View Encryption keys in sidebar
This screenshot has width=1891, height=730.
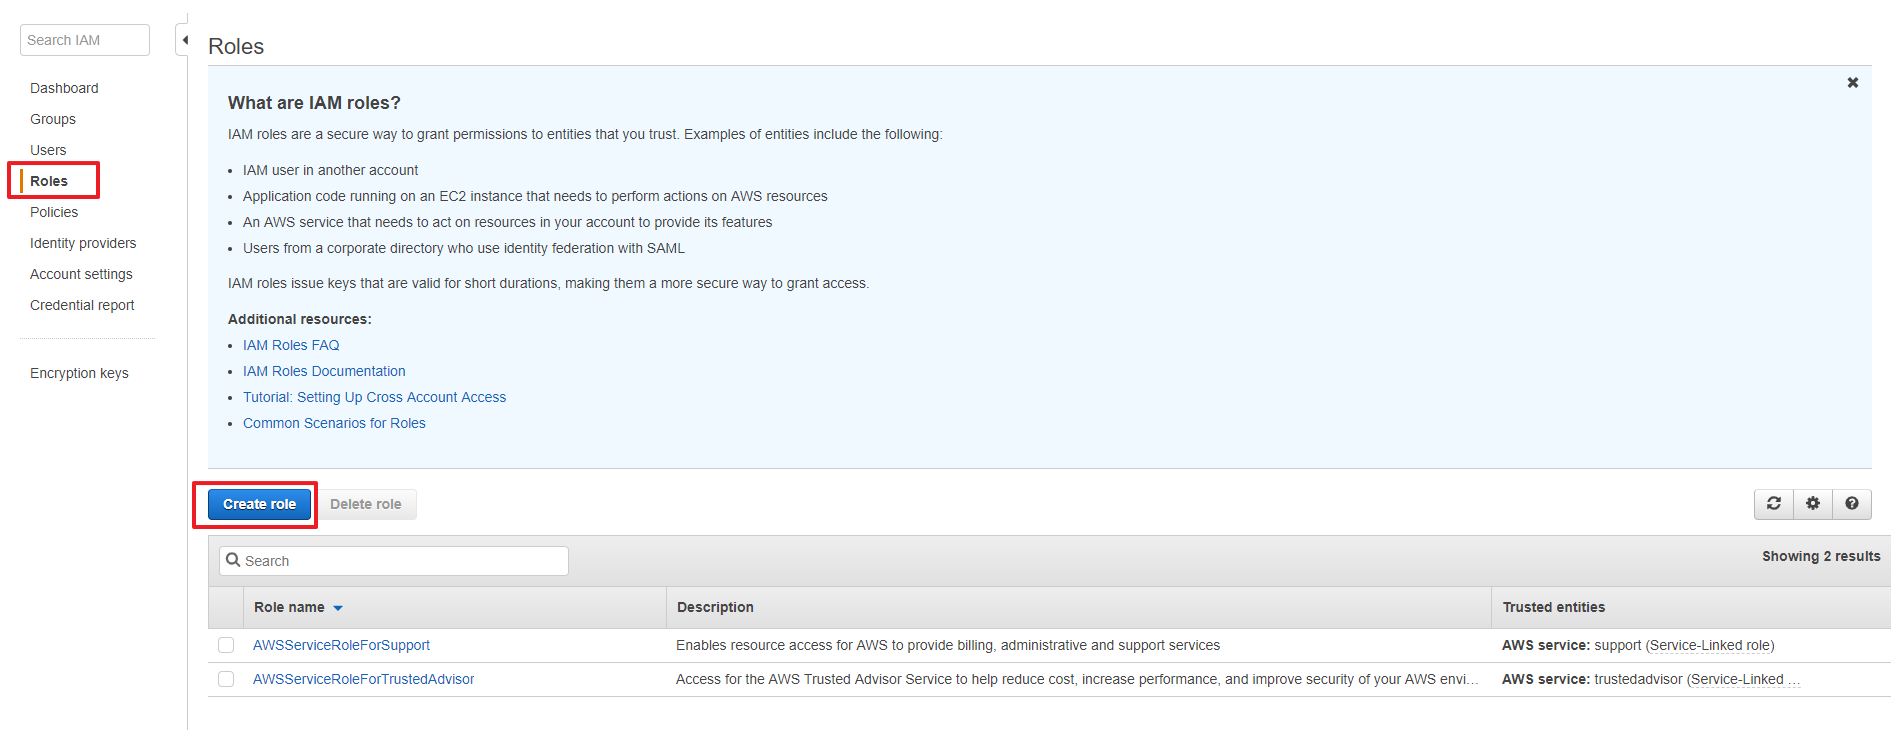click(x=79, y=373)
